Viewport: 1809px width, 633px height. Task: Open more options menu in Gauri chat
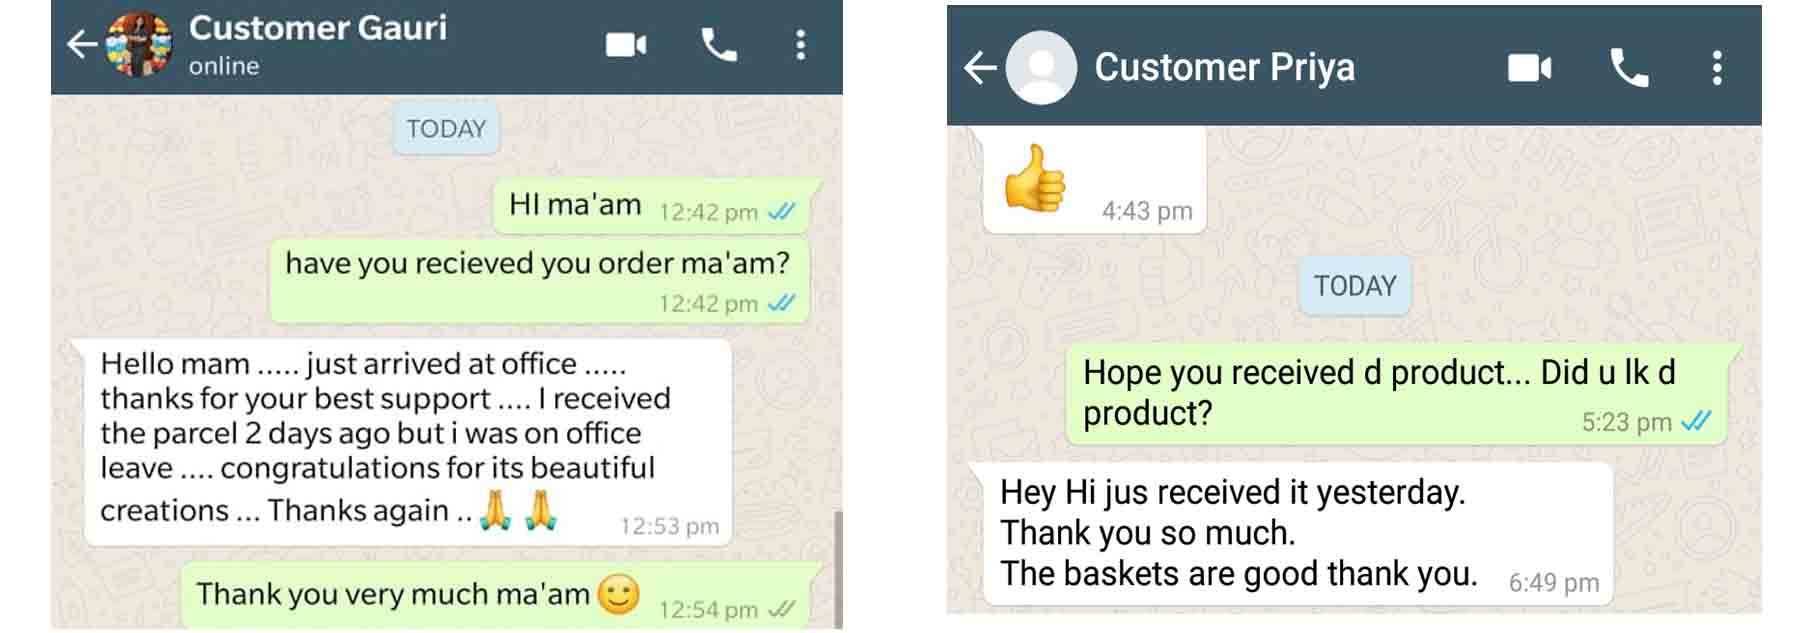point(800,45)
